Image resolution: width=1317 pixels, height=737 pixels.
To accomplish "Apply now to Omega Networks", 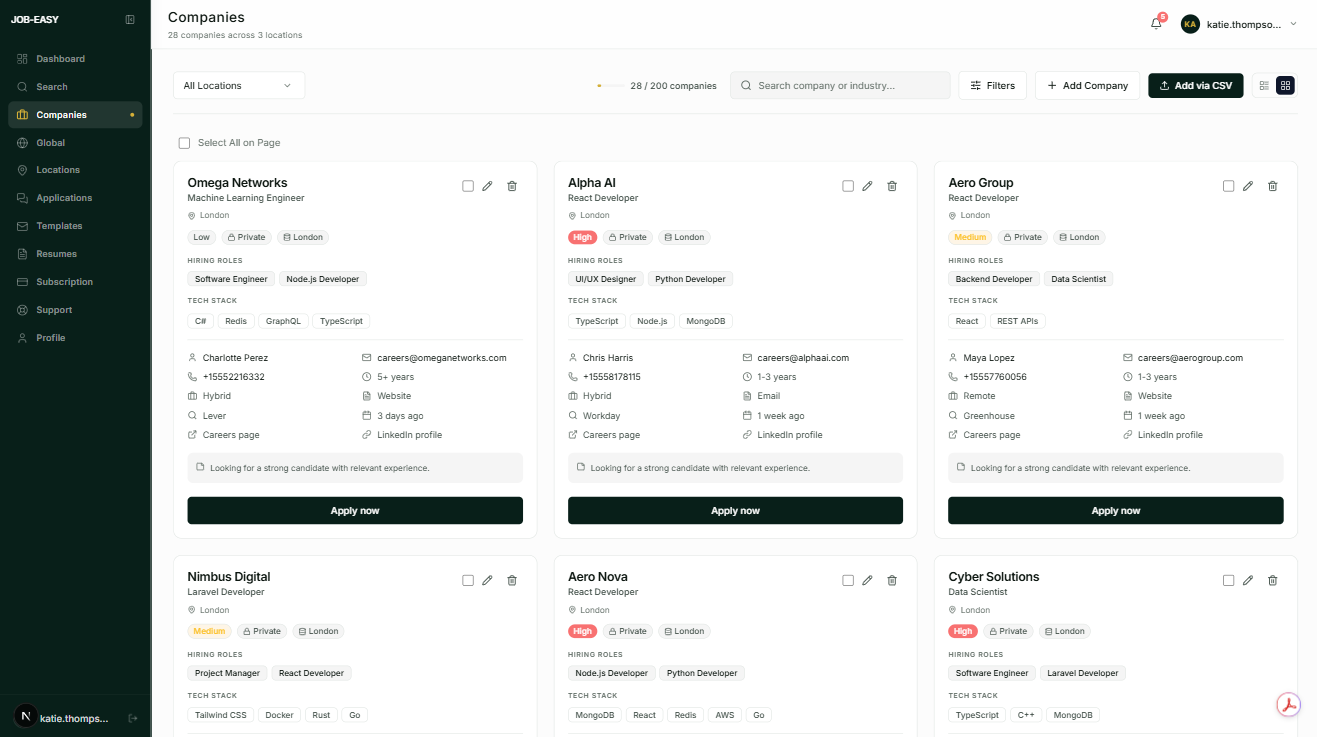I will [x=355, y=511].
